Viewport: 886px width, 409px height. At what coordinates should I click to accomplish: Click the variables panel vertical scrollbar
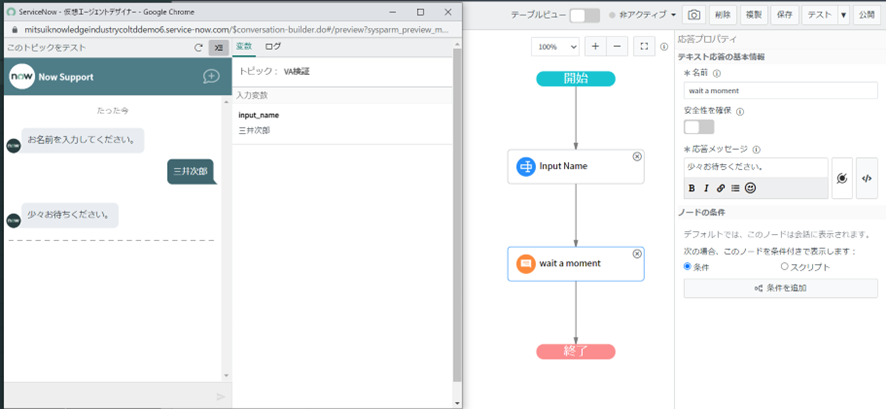(x=457, y=215)
